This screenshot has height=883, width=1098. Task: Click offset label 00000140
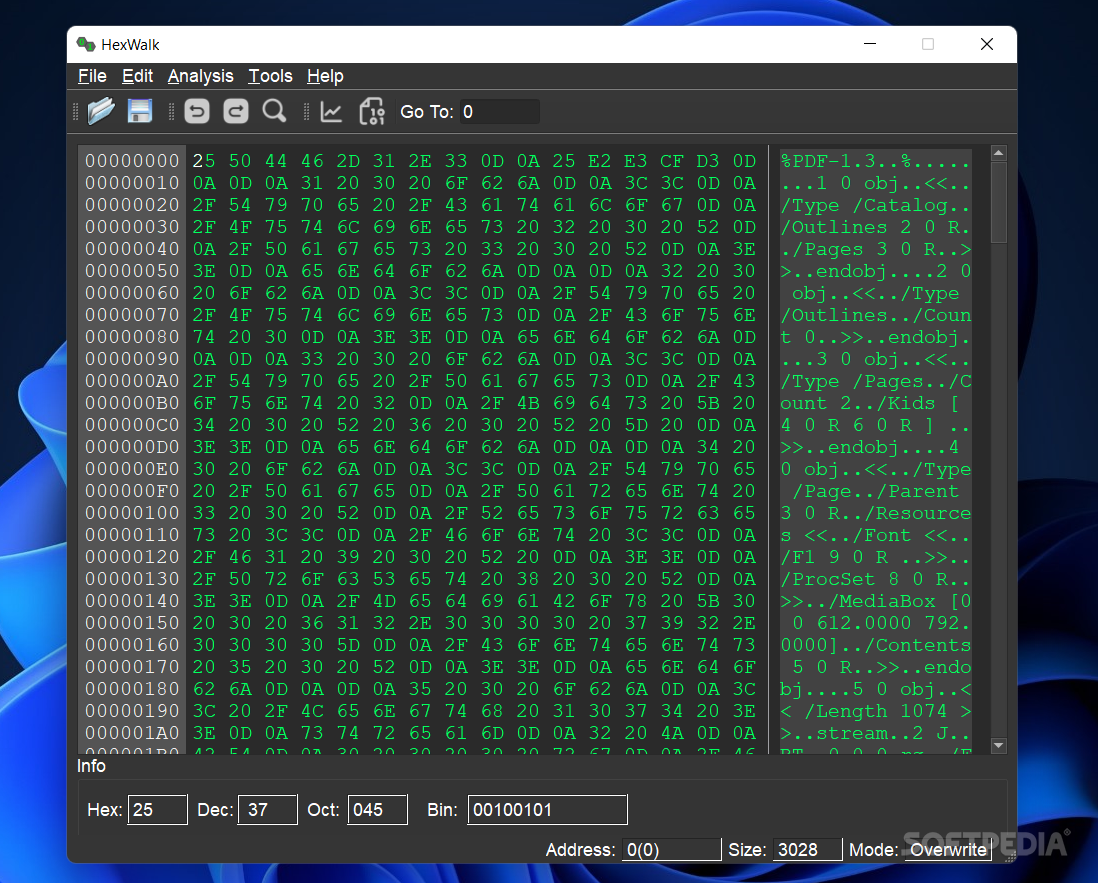pyautogui.click(x=132, y=601)
